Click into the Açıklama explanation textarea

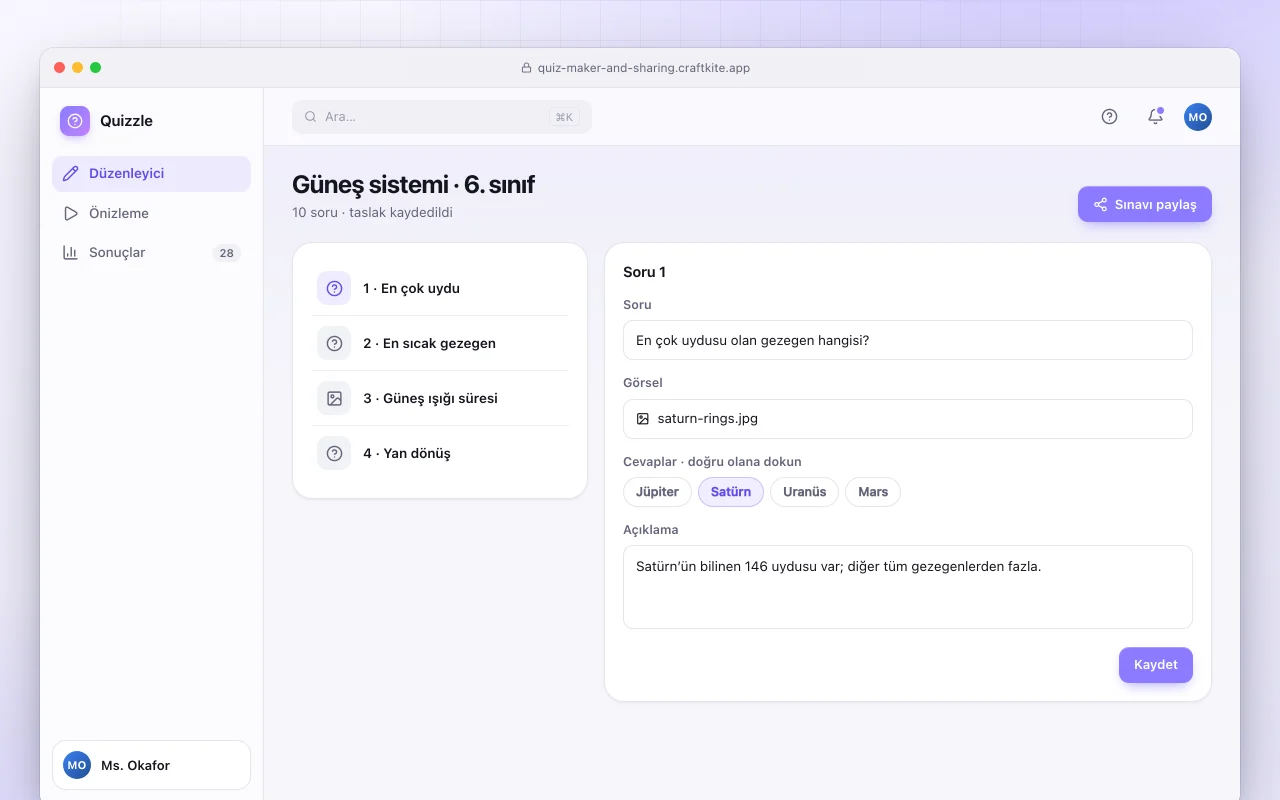[908, 587]
